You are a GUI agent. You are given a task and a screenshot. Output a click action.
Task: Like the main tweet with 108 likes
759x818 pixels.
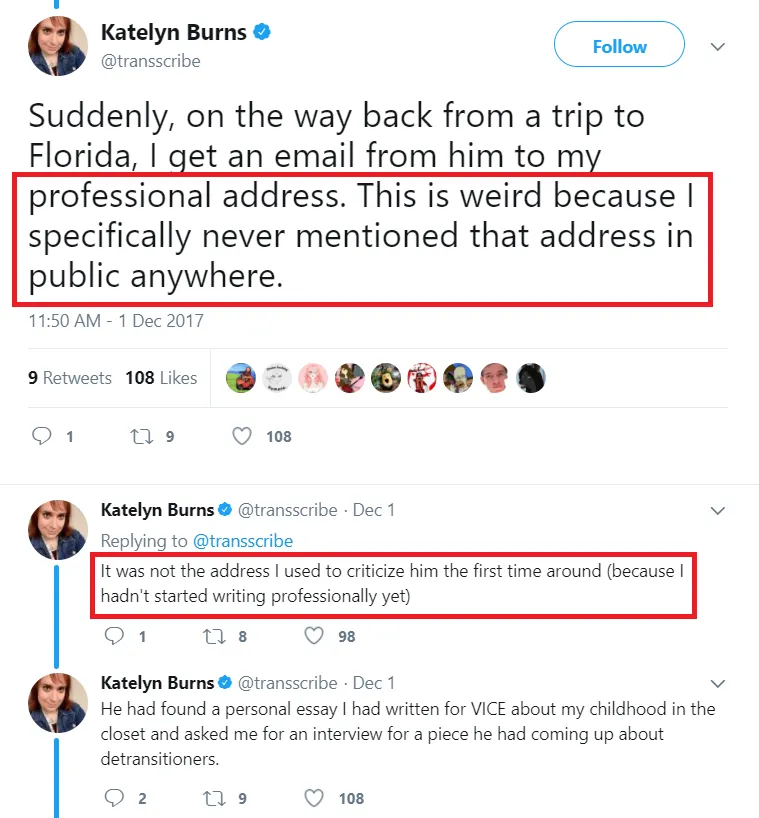(242, 436)
